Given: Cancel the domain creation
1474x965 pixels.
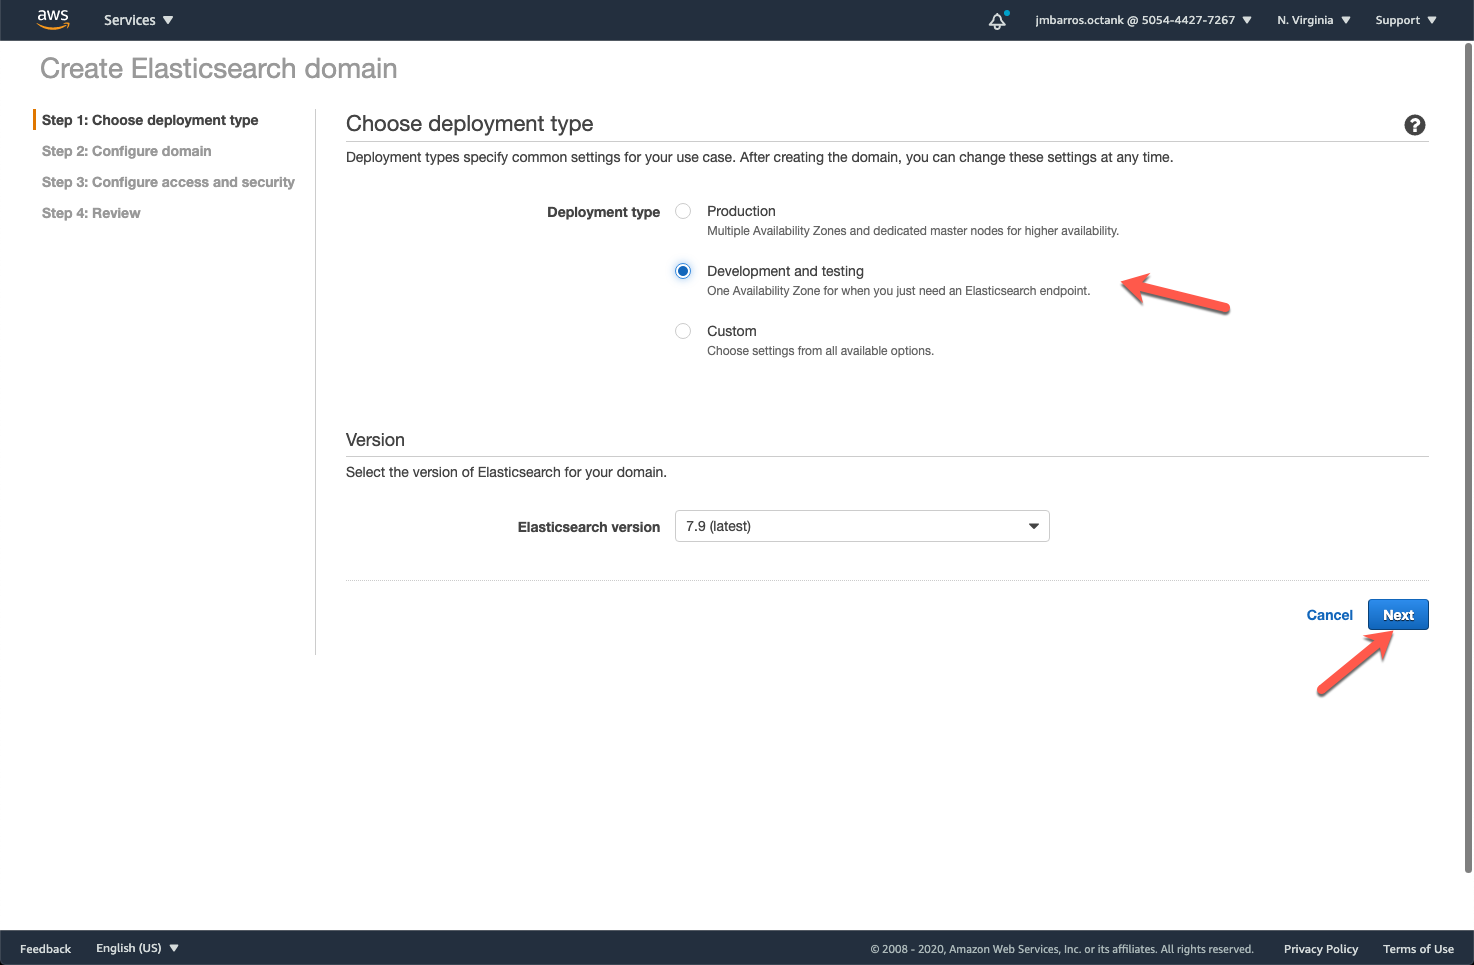Looking at the screenshot, I should tap(1330, 615).
